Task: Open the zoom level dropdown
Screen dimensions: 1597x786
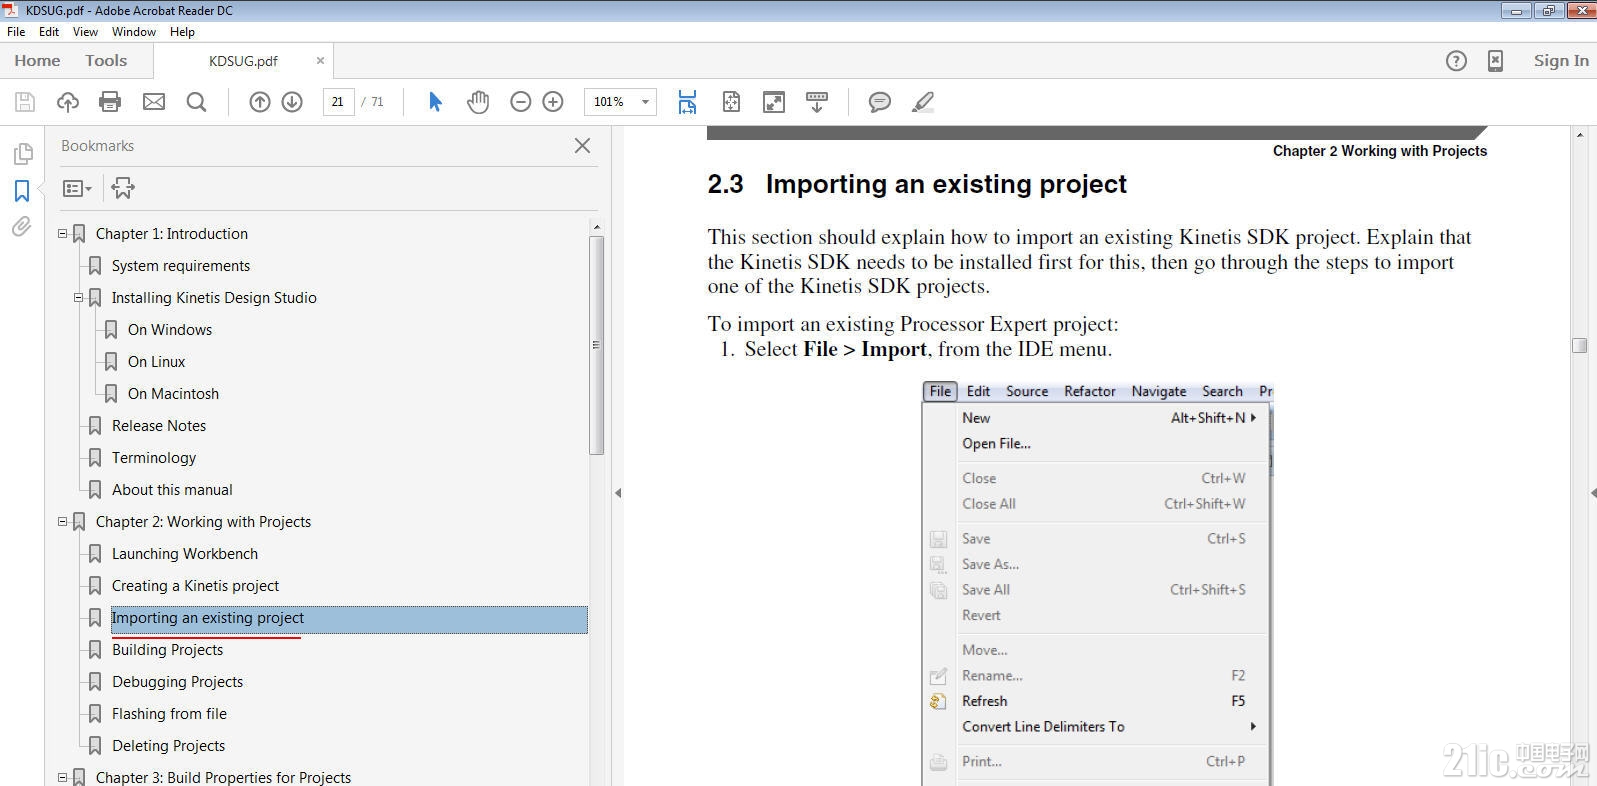Action: pyautogui.click(x=645, y=102)
